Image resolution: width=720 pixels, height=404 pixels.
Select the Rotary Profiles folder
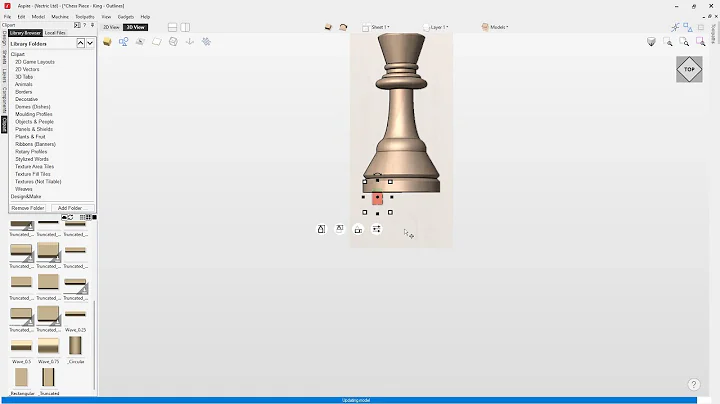pos(31,152)
